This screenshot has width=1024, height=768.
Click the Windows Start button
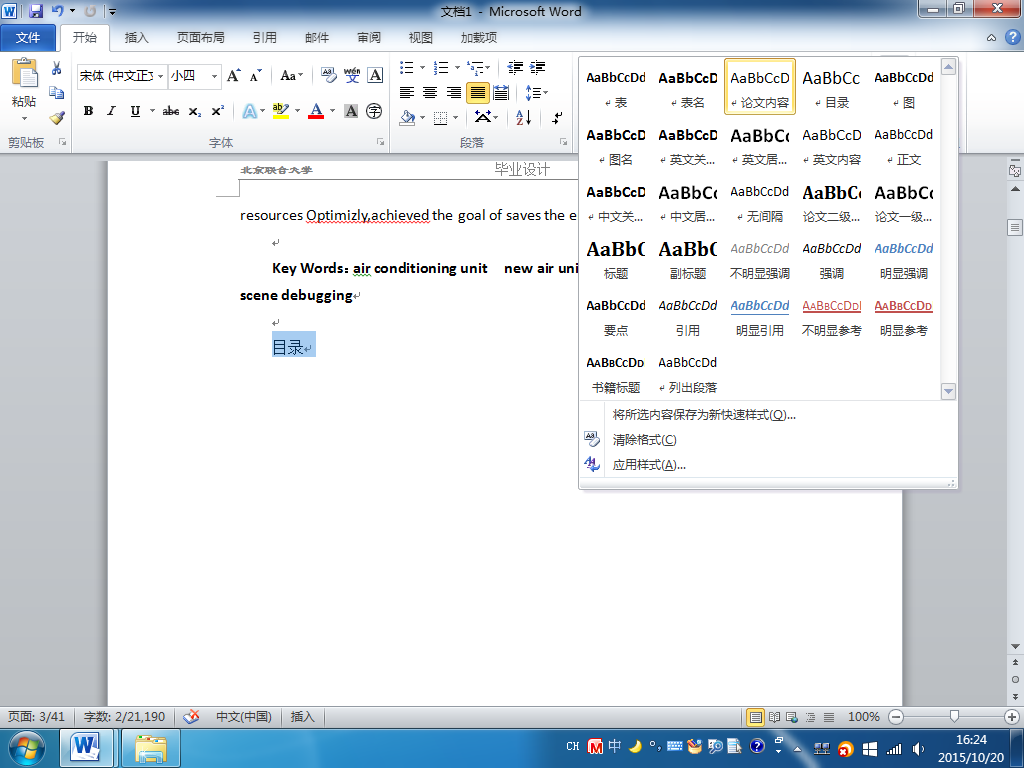(27, 748)
